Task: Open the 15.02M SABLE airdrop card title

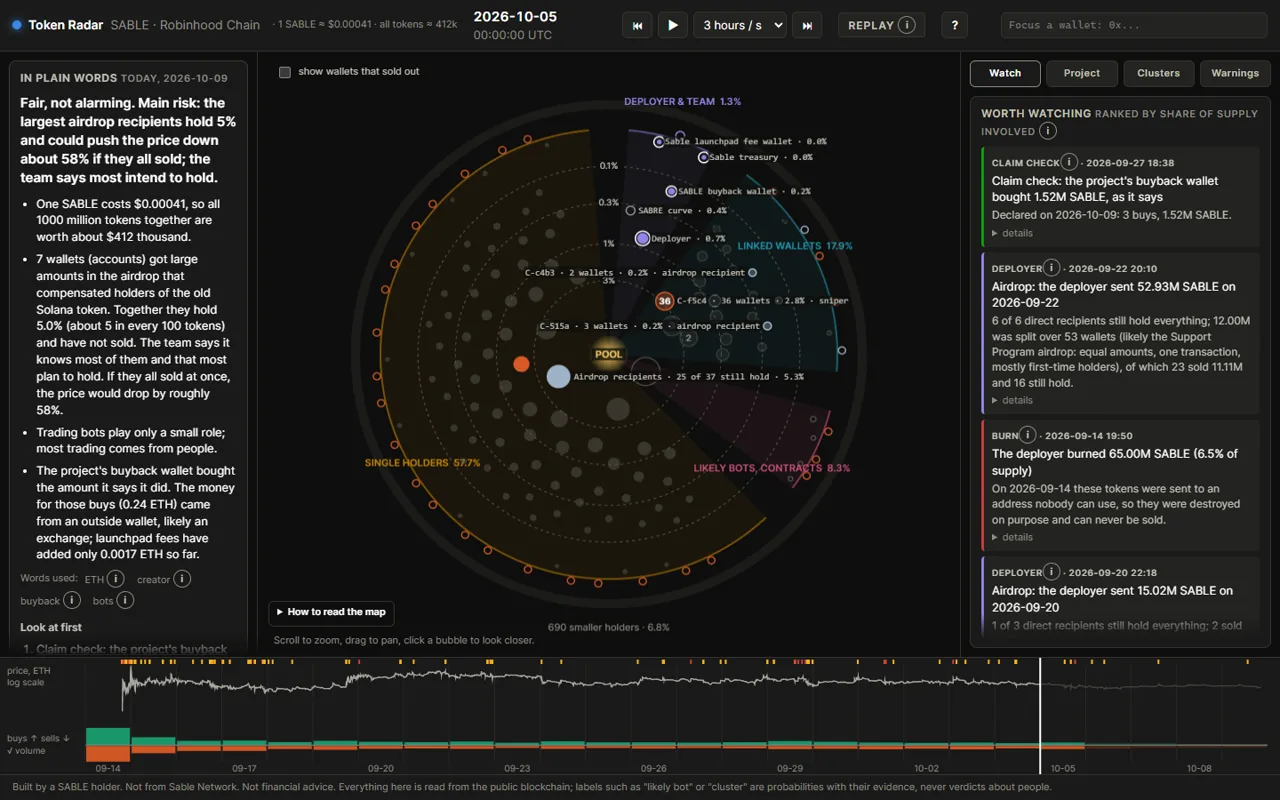Action: coord(1112,598)
